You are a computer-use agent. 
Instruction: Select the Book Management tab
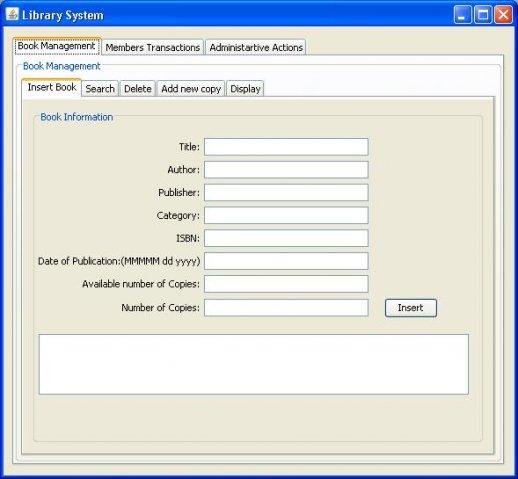(x=57, y=46)
